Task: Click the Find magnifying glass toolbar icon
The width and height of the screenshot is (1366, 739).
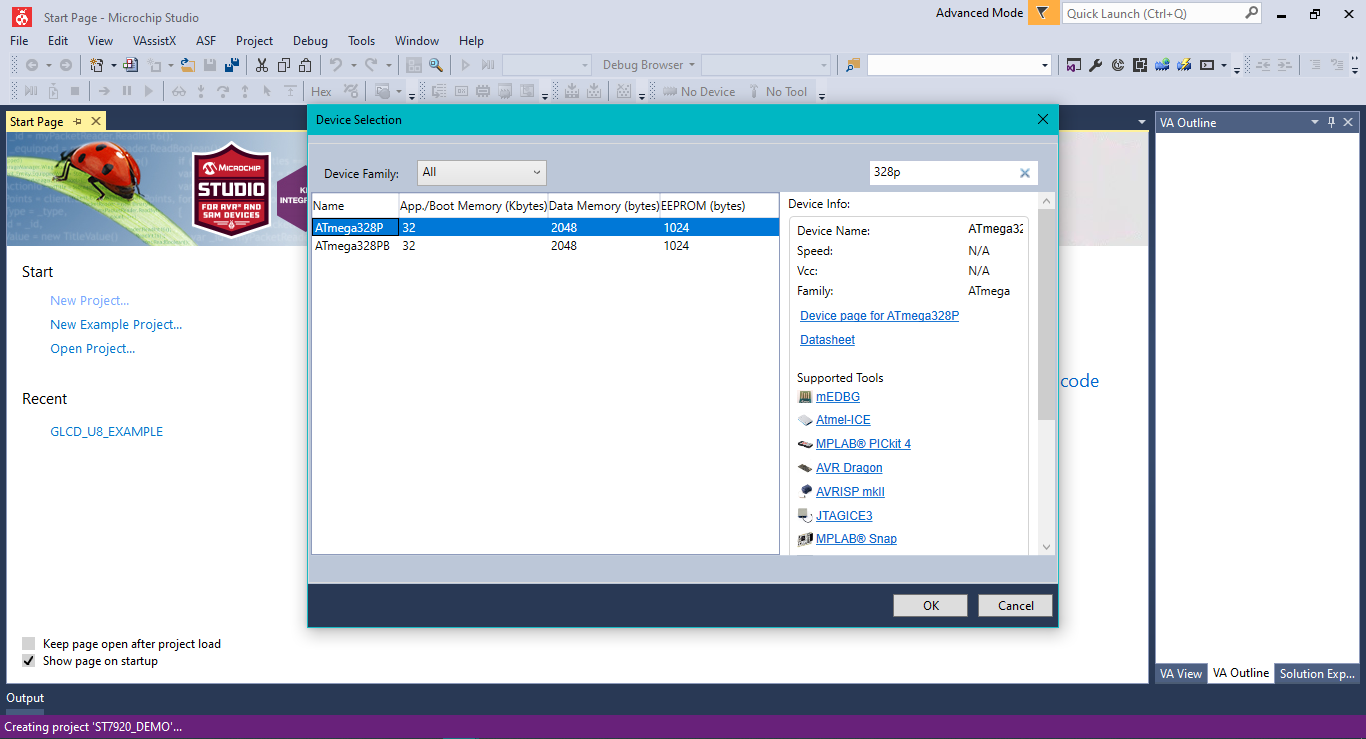Action: click(436, 65)
